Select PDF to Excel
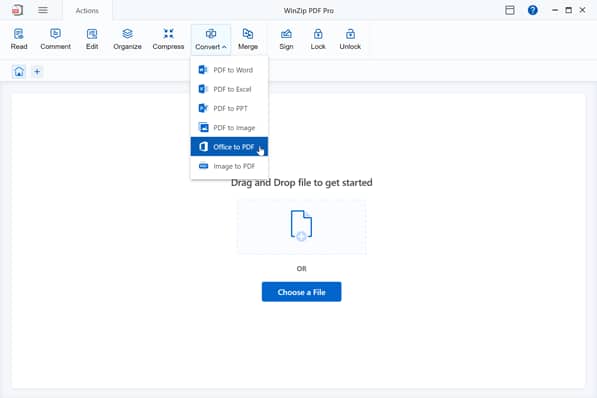The image size is (597, 398). [x=229, y=89]
